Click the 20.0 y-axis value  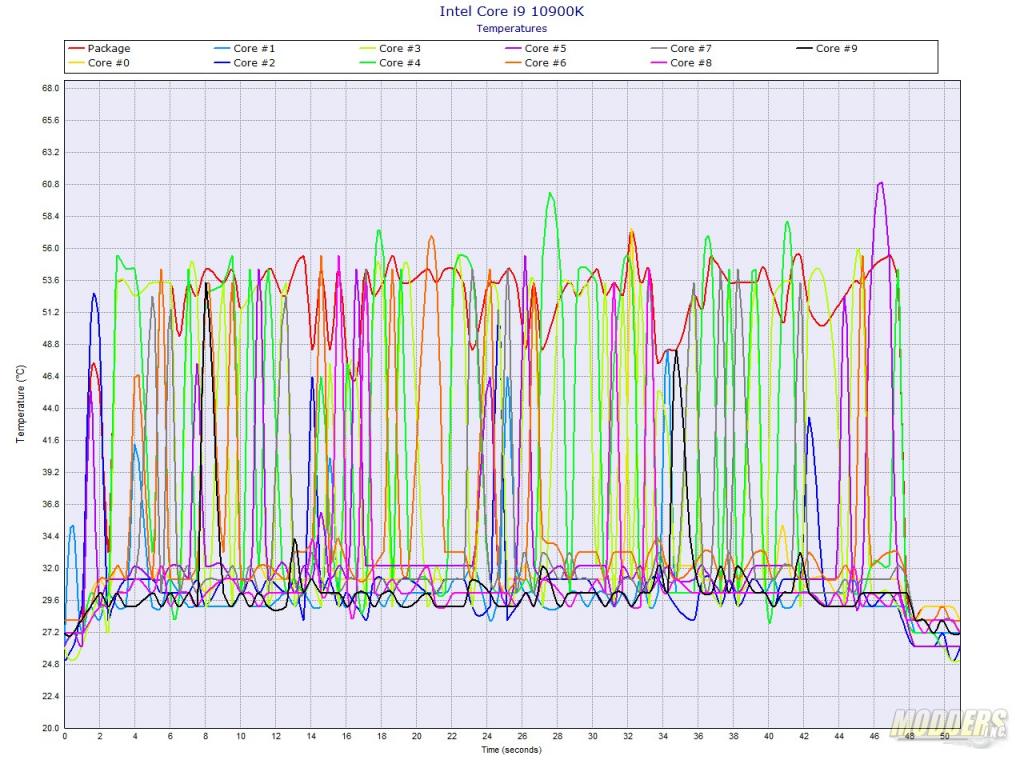click(51, 728)
